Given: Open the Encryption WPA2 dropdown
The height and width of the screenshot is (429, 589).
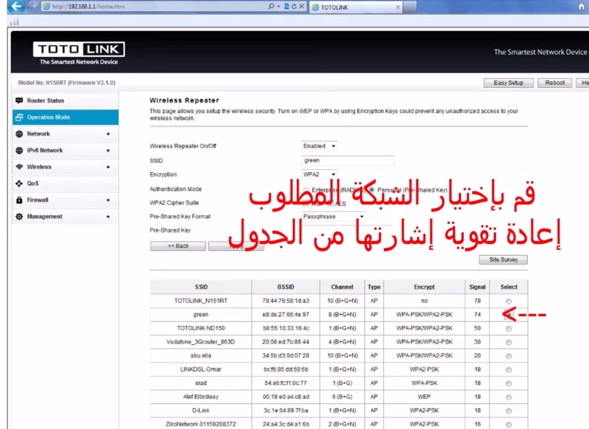Looking at the screenshot, I should click(x=319, y=174).
